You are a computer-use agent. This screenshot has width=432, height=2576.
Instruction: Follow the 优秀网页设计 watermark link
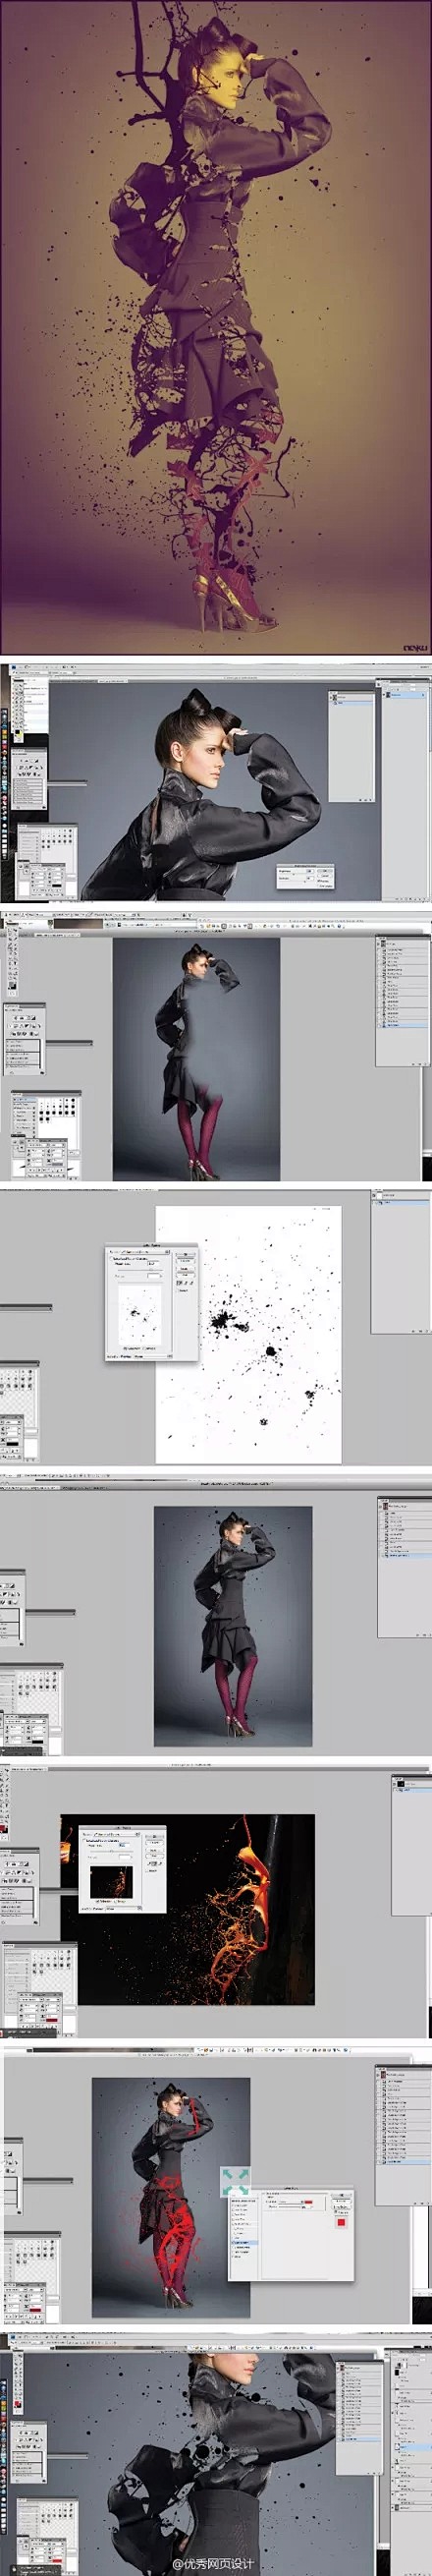[x=214, y=2563]
